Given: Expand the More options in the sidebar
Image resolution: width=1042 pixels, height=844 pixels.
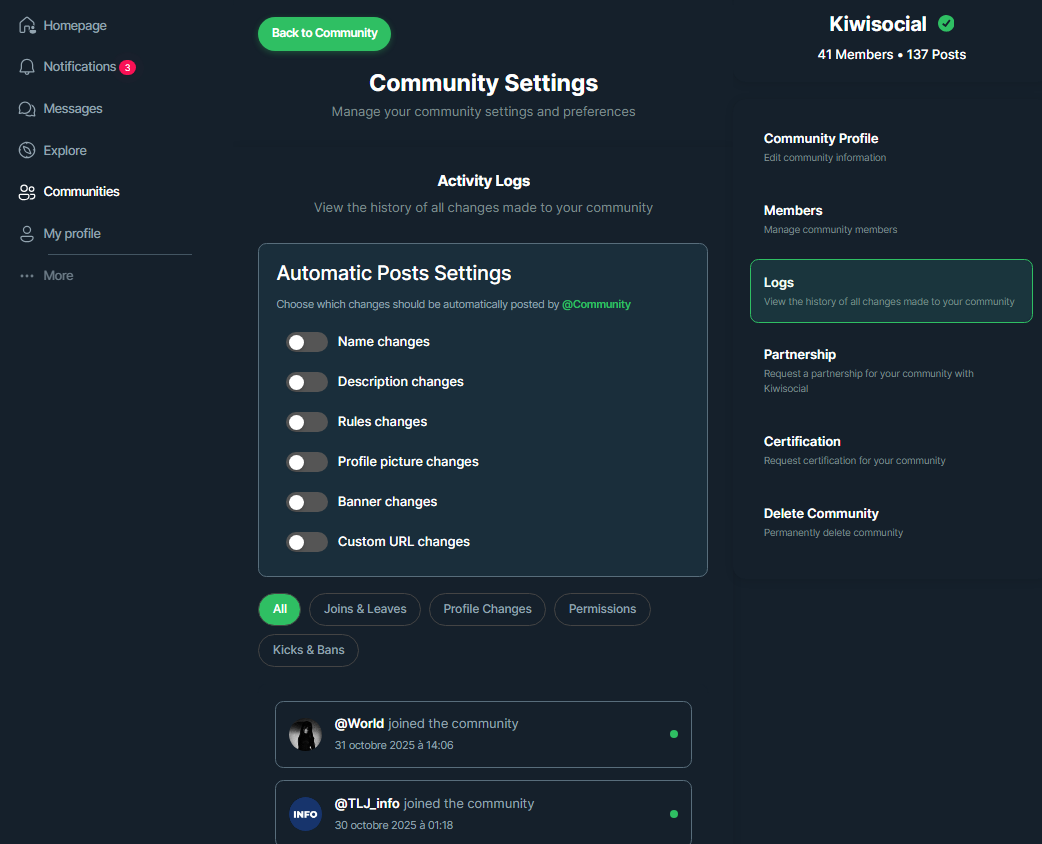Looking at the screenshot, I should click(26, 275).
